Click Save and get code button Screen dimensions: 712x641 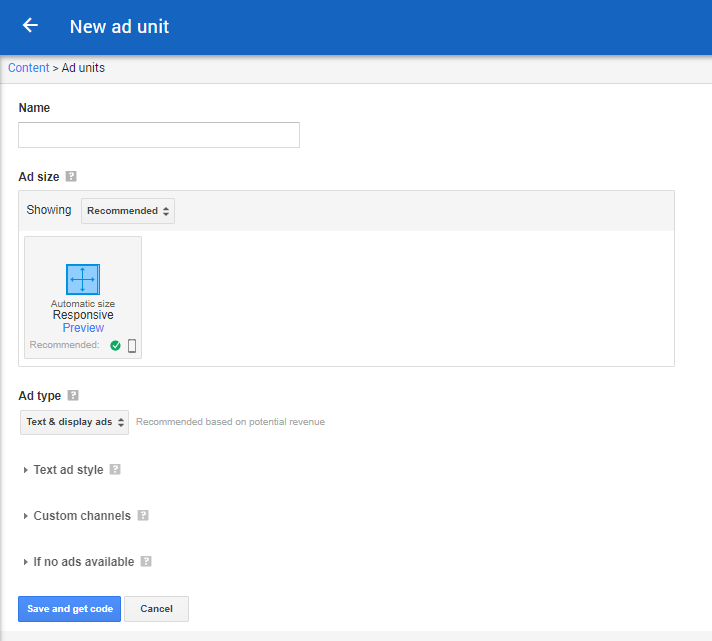69,609
